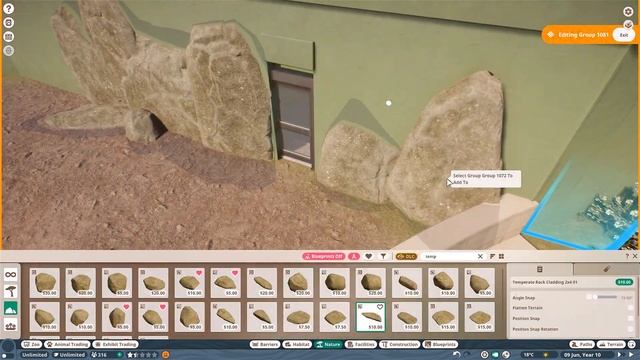Favorite the selected rock via heart outline

coord(380,307)
